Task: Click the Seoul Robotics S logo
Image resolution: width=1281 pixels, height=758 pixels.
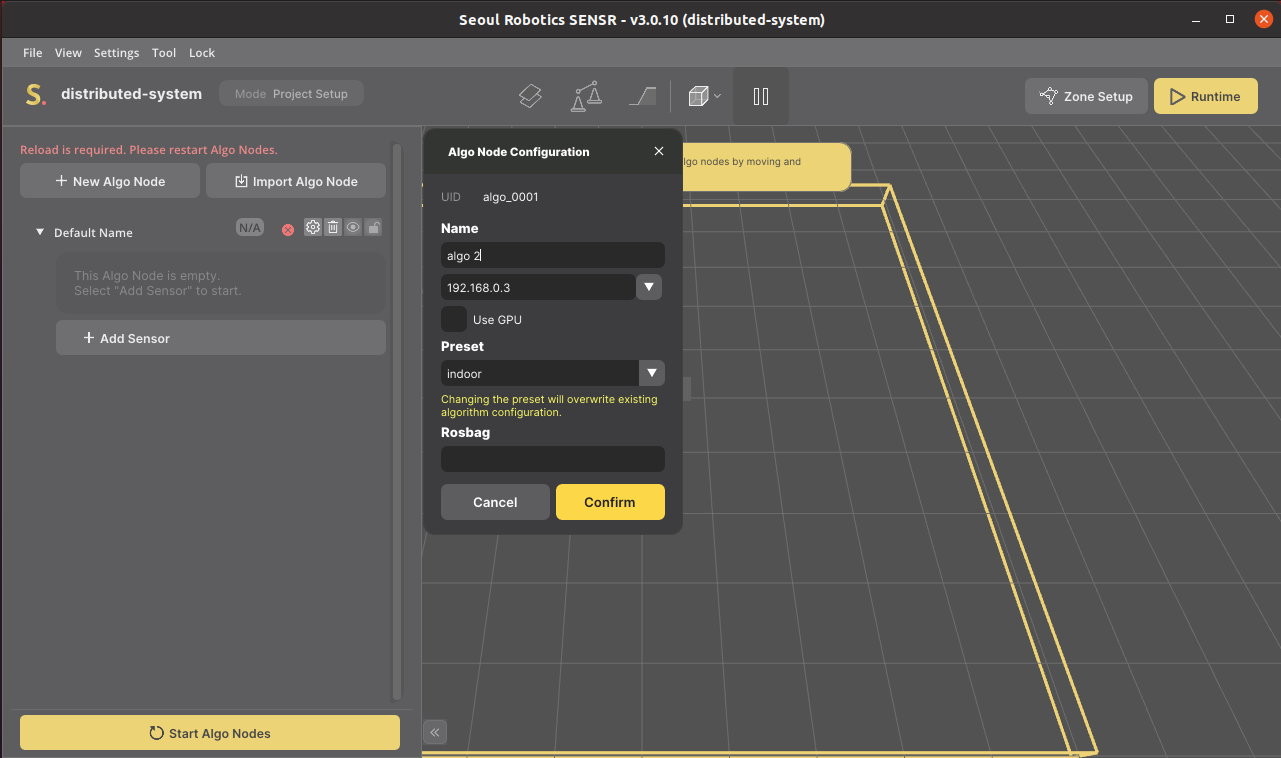Action: click(35, 95)
